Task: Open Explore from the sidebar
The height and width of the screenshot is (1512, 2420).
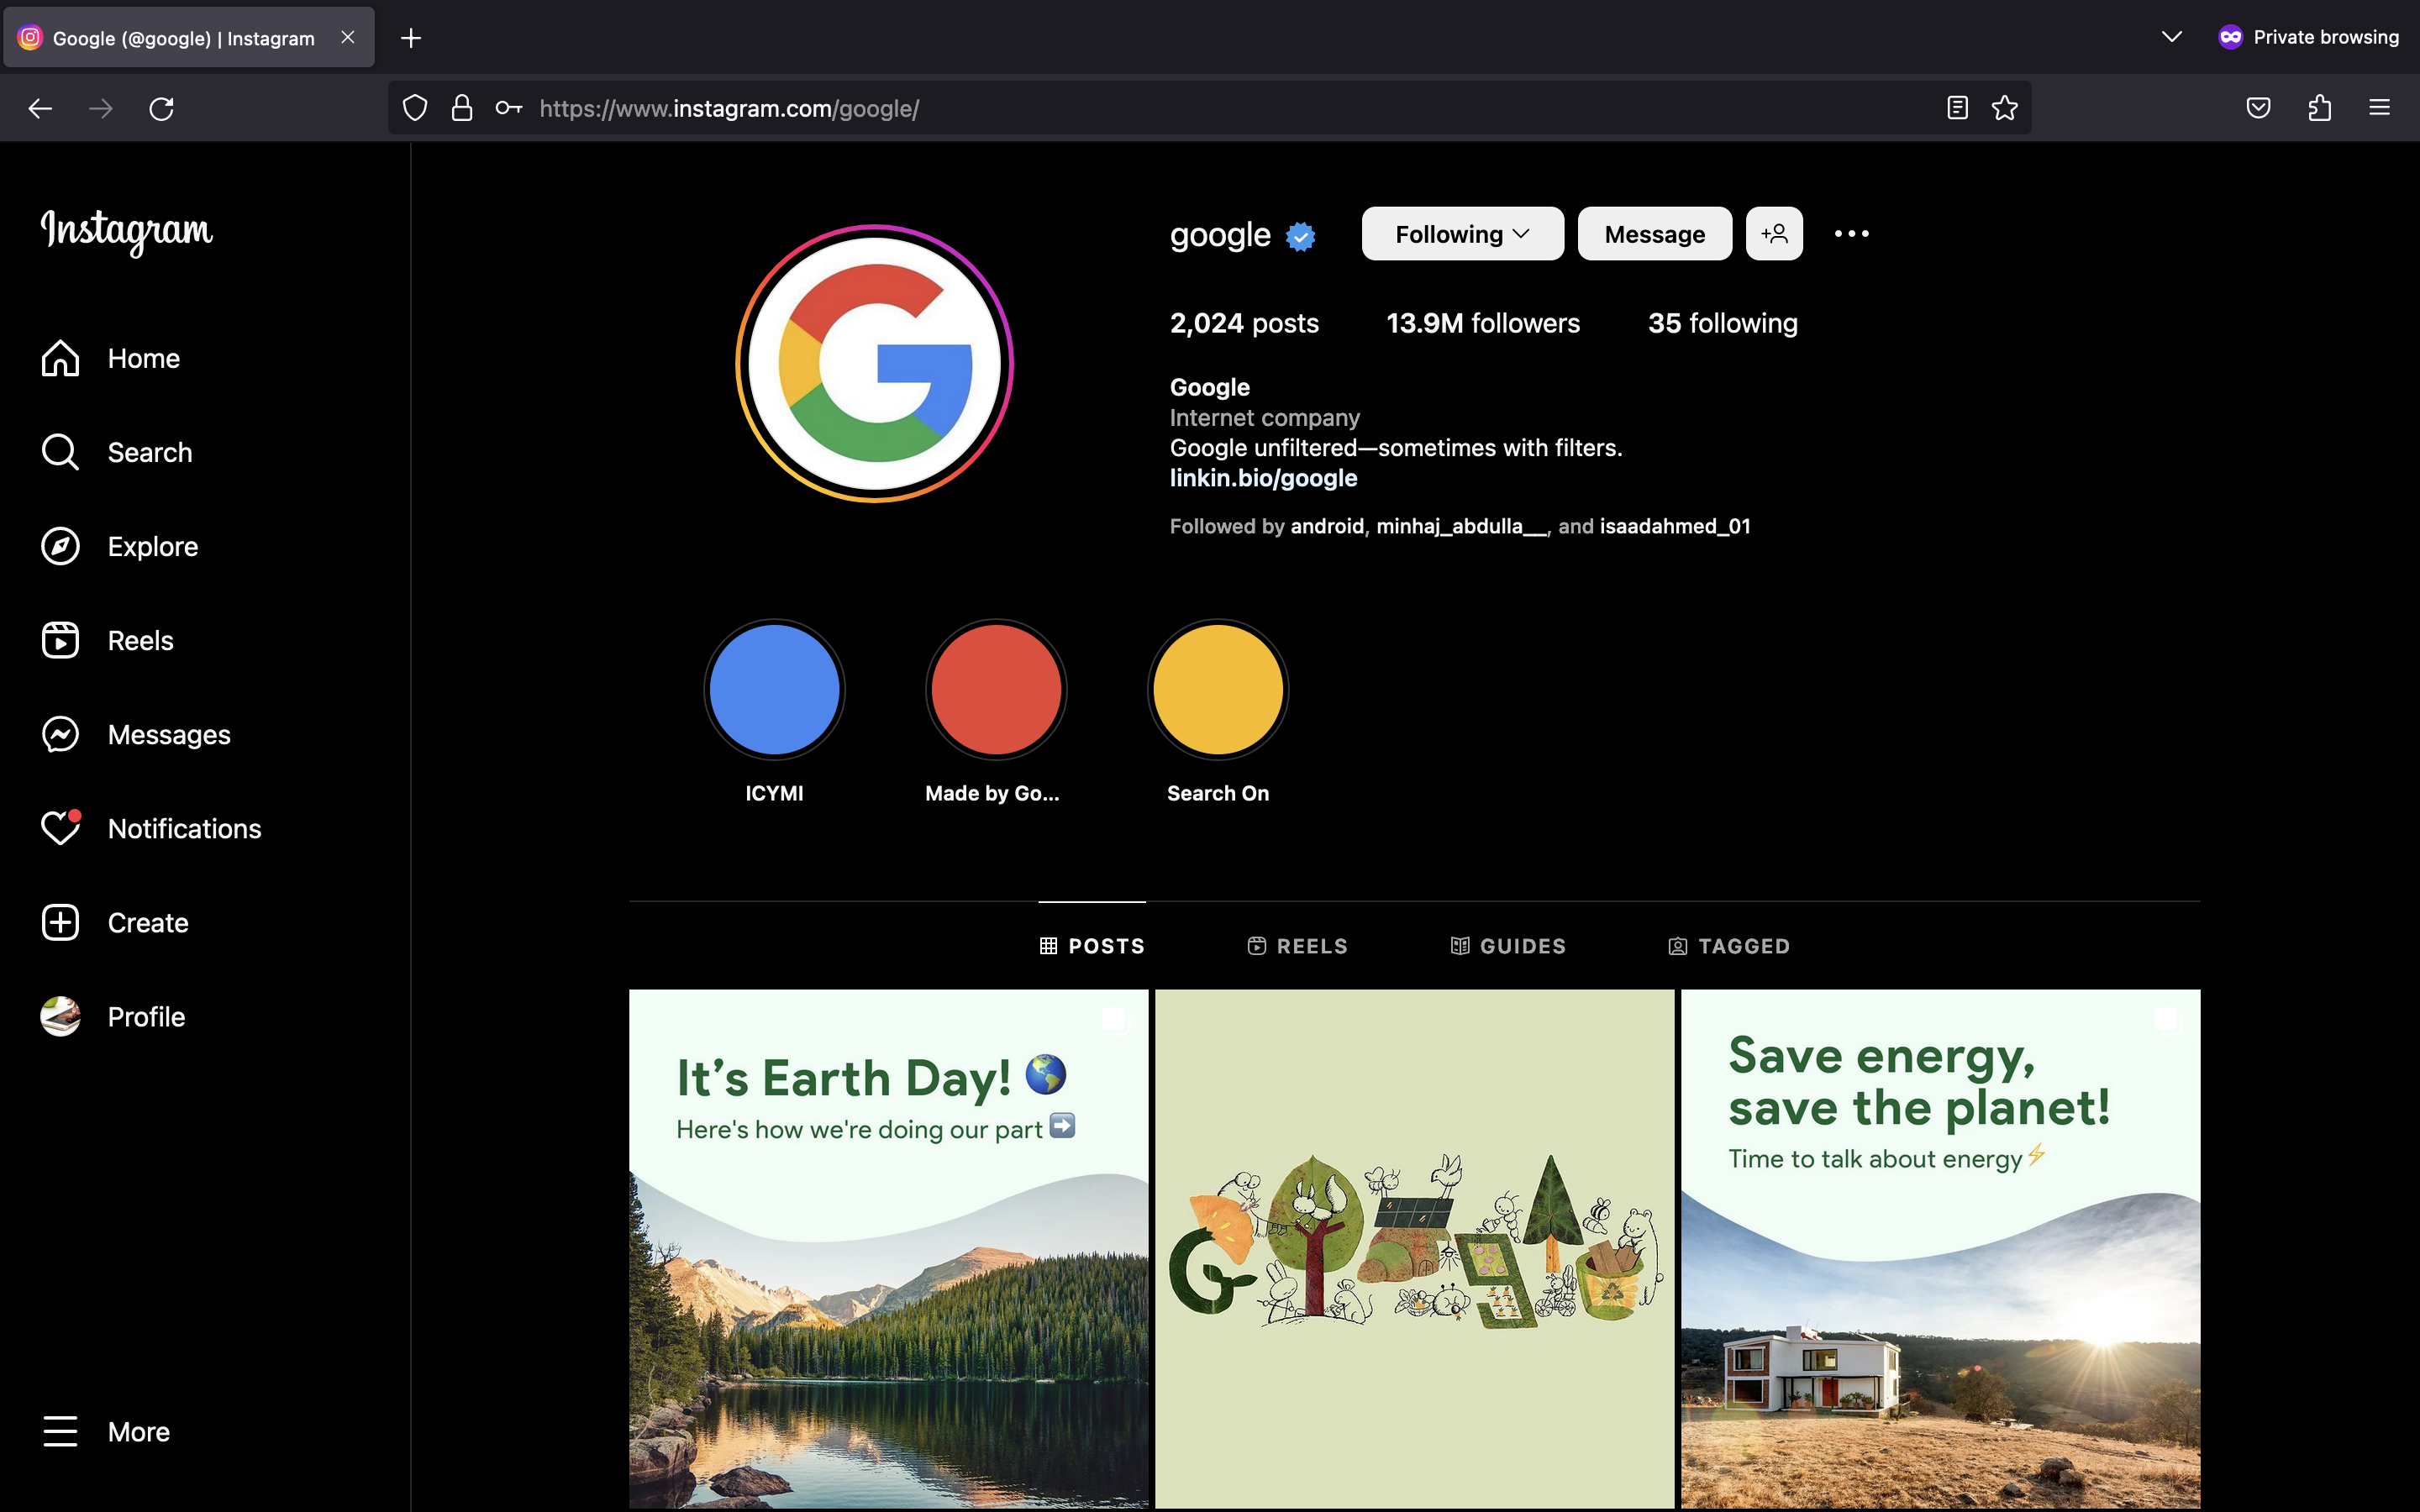Action: [119, 546]
